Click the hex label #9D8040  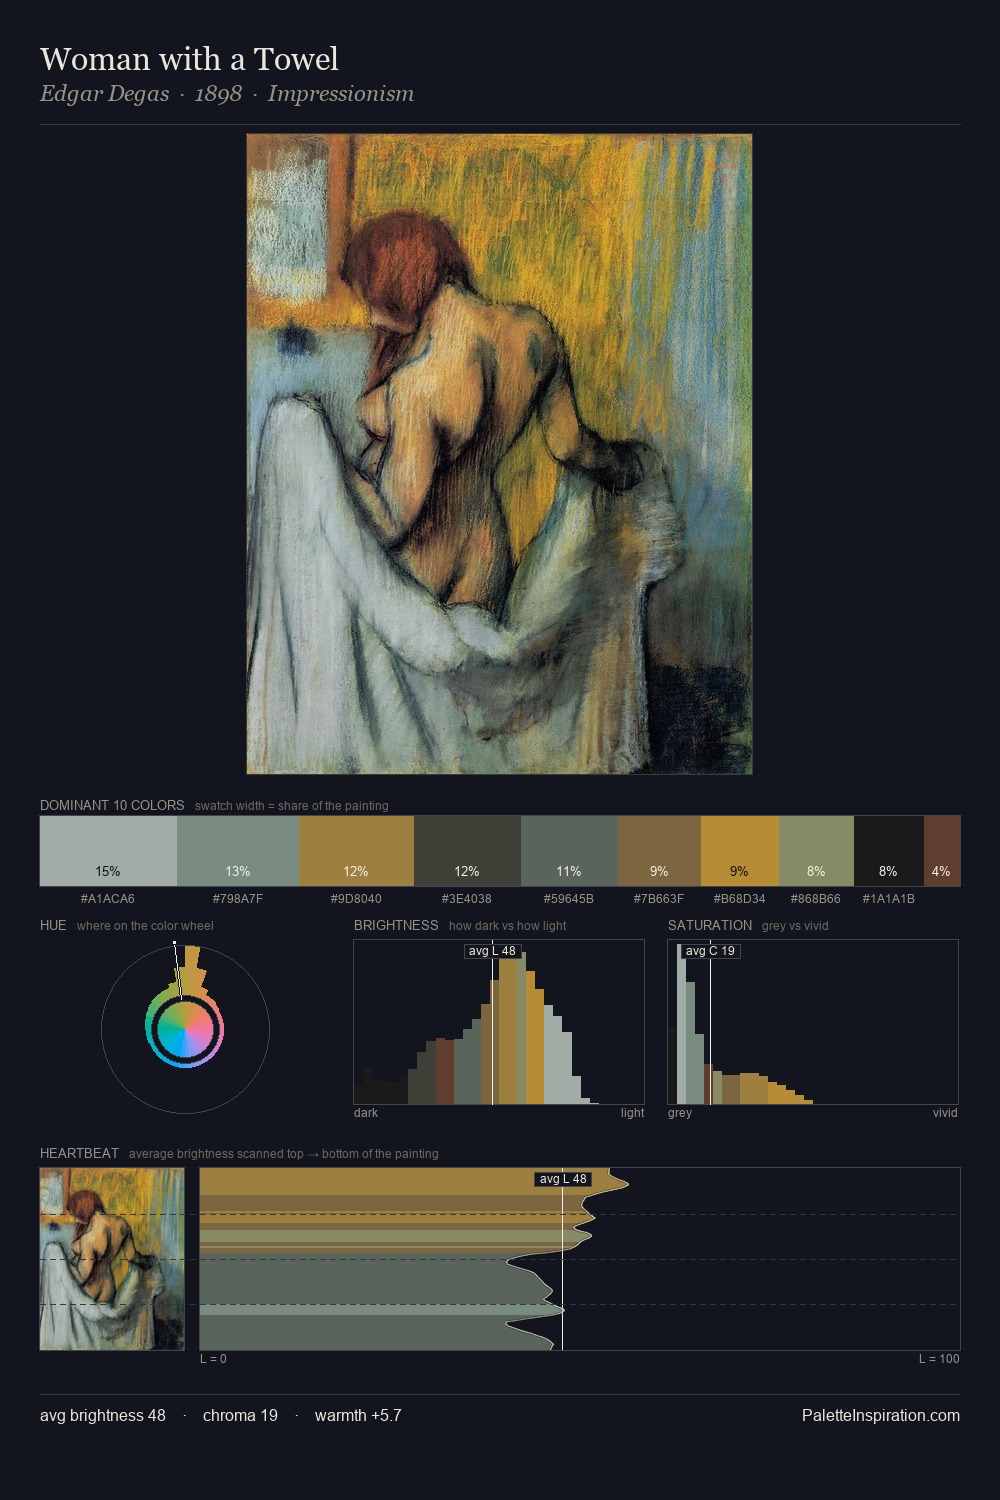coord(356,899)
